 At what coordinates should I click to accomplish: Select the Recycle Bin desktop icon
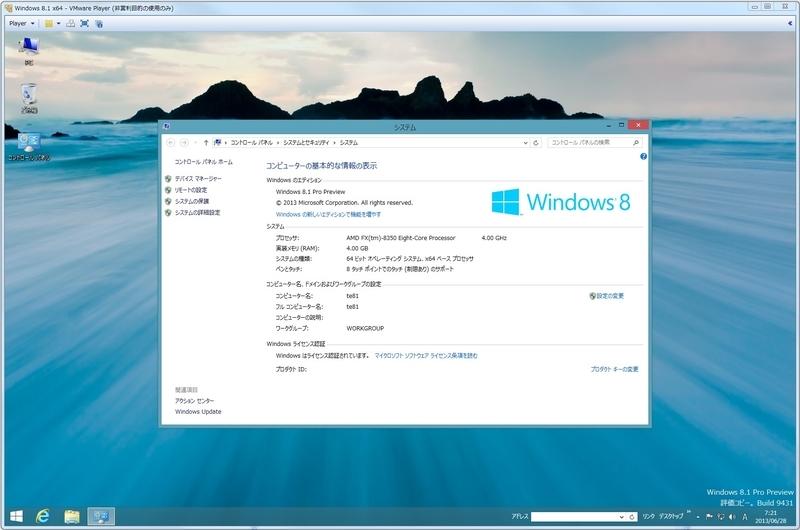[29, 98]
